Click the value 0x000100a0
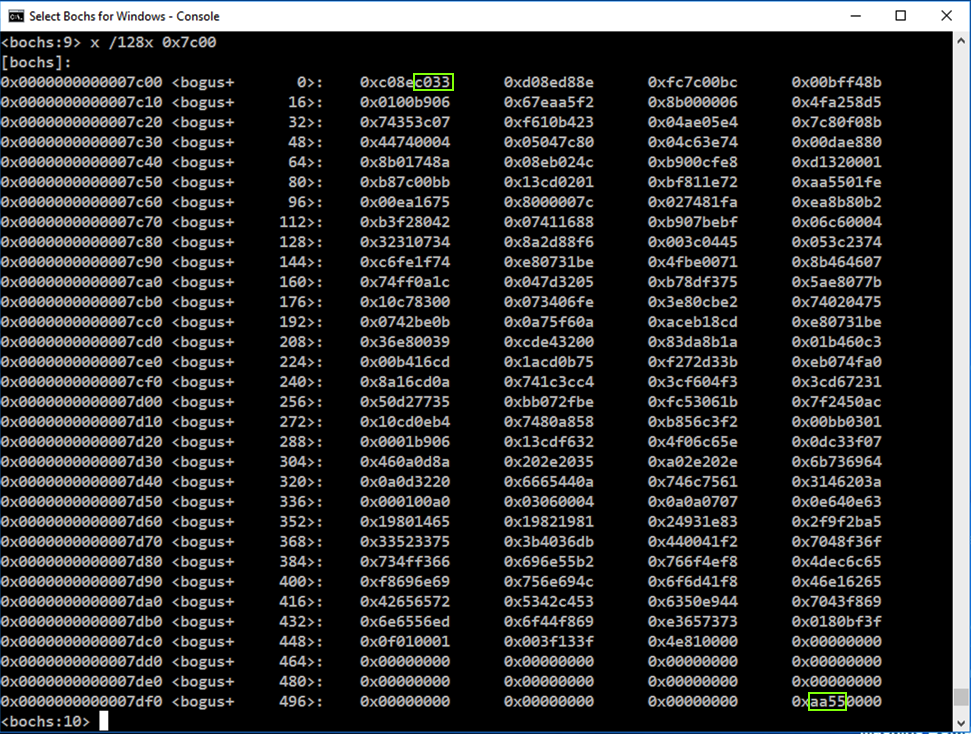971x734 pixels. pos(405,502)
